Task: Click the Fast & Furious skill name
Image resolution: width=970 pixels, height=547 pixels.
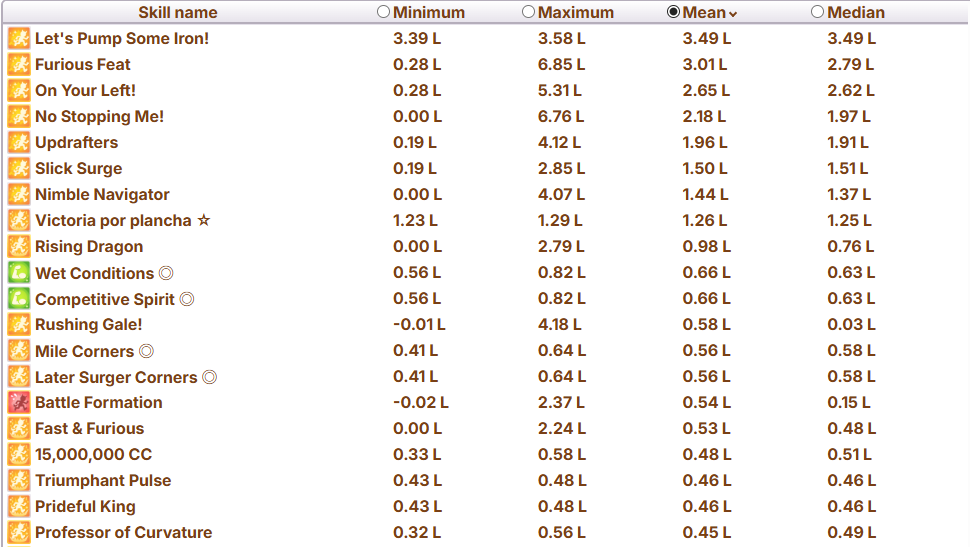Action: pyautogui.click(x=90, y=428)
